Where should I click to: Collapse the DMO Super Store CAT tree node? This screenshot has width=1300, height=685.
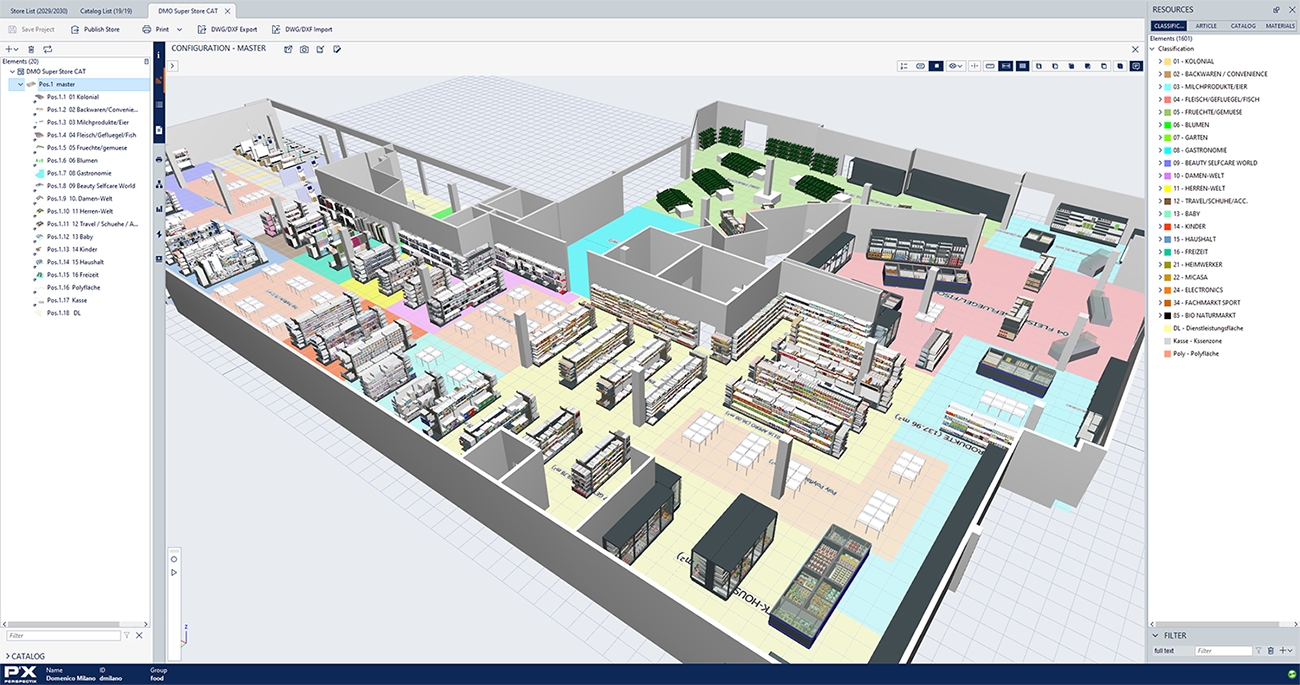pyautogui.click(x=12, y=72)
